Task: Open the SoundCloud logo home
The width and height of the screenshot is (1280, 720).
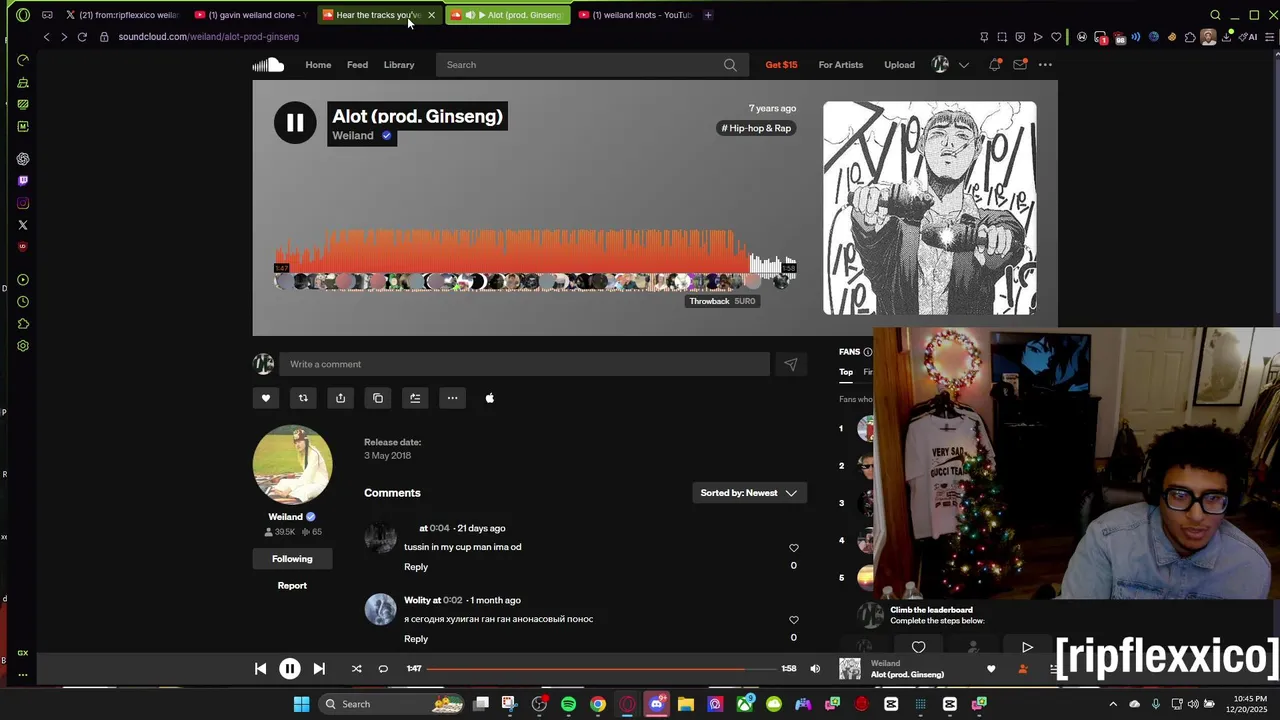Action: (x=268, y=65)
